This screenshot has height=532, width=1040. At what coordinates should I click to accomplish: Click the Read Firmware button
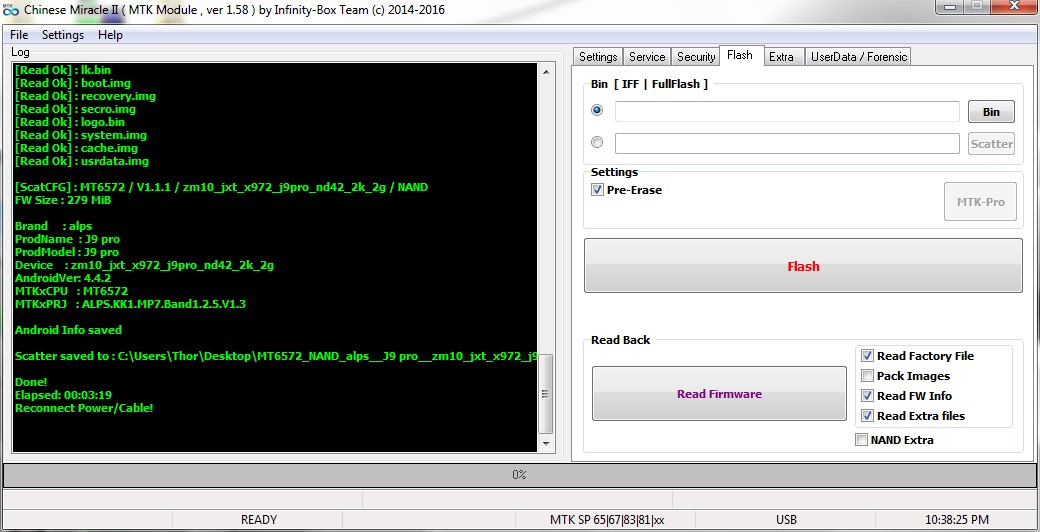719,393
